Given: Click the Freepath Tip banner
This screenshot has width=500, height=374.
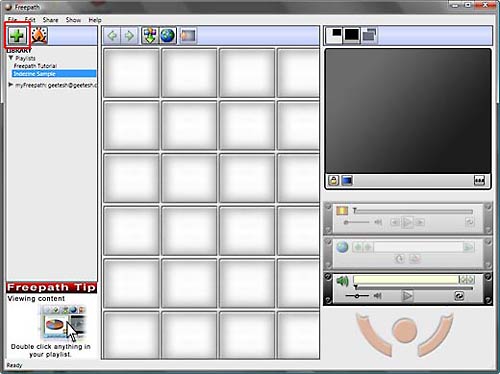Looking at the screenshot, I should (x=51, y=288).
